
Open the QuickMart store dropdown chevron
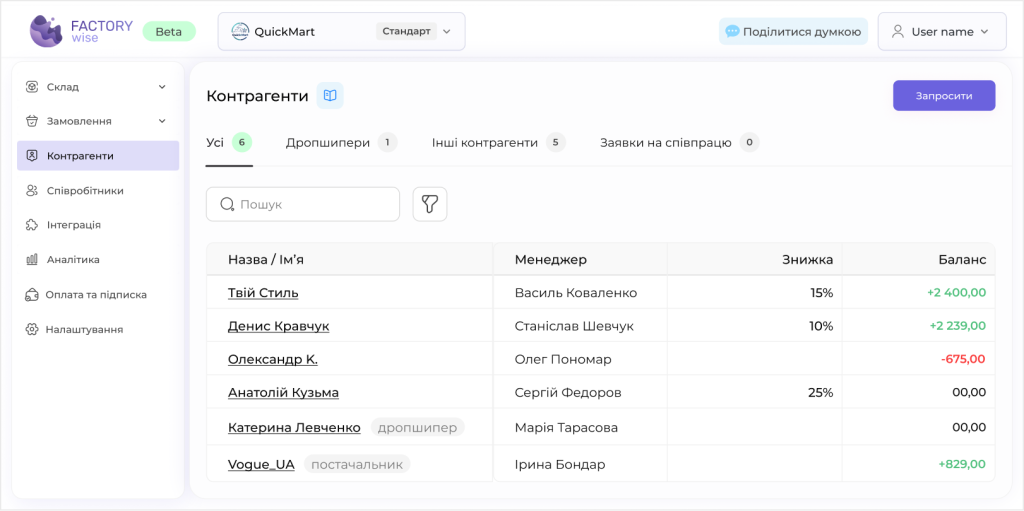447,31
